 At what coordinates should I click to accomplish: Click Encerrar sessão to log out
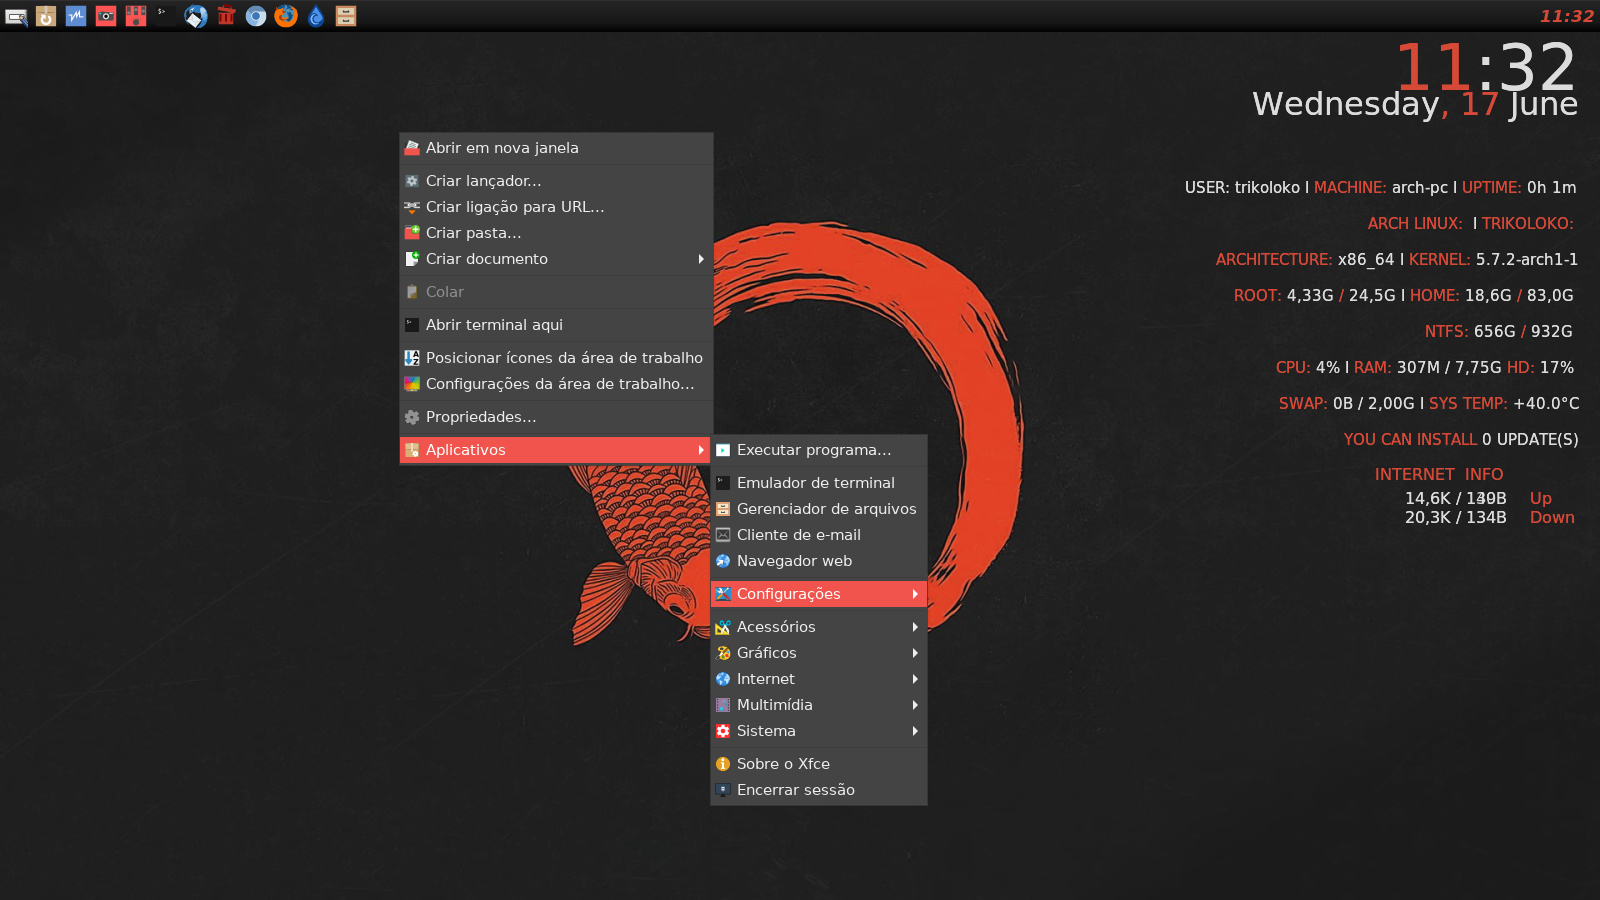[x=795, y=790]
